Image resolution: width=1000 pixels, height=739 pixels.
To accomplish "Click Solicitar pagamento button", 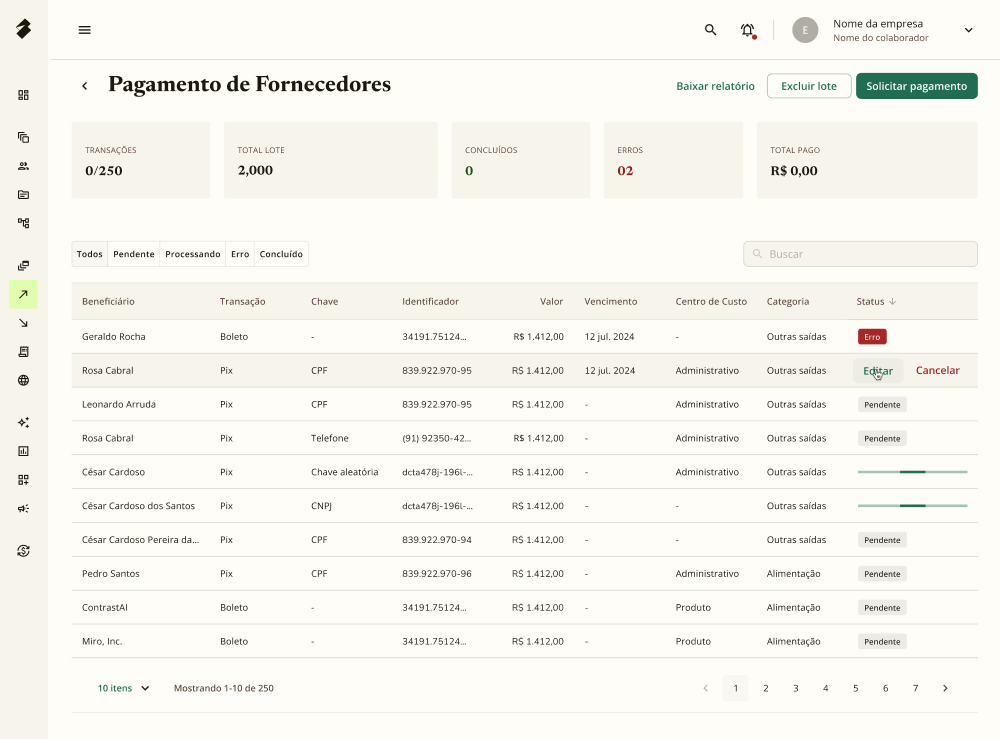I will [916, 86].
